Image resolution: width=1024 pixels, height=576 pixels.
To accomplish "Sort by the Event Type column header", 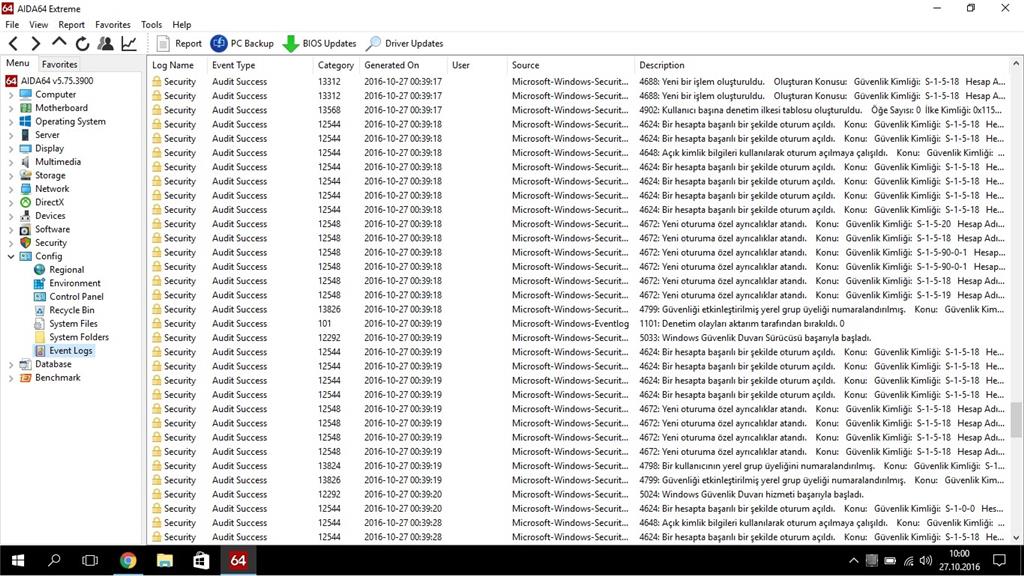I will point(260,65).
